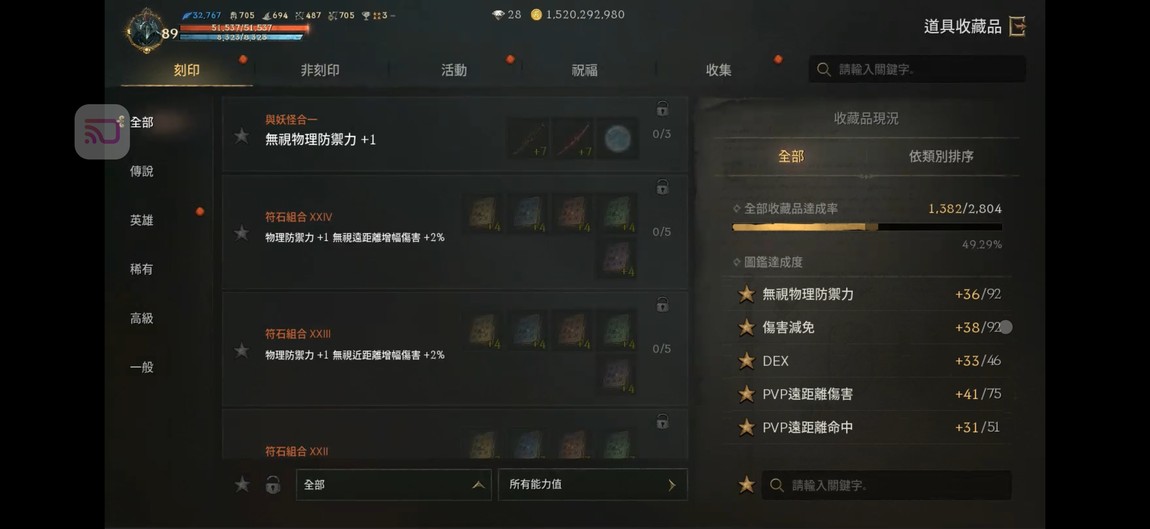Image resolution: width=1150 pixels, height=529 pixels.
Task: Switch to the 非刻印 tab
Action: pos(320,70)
